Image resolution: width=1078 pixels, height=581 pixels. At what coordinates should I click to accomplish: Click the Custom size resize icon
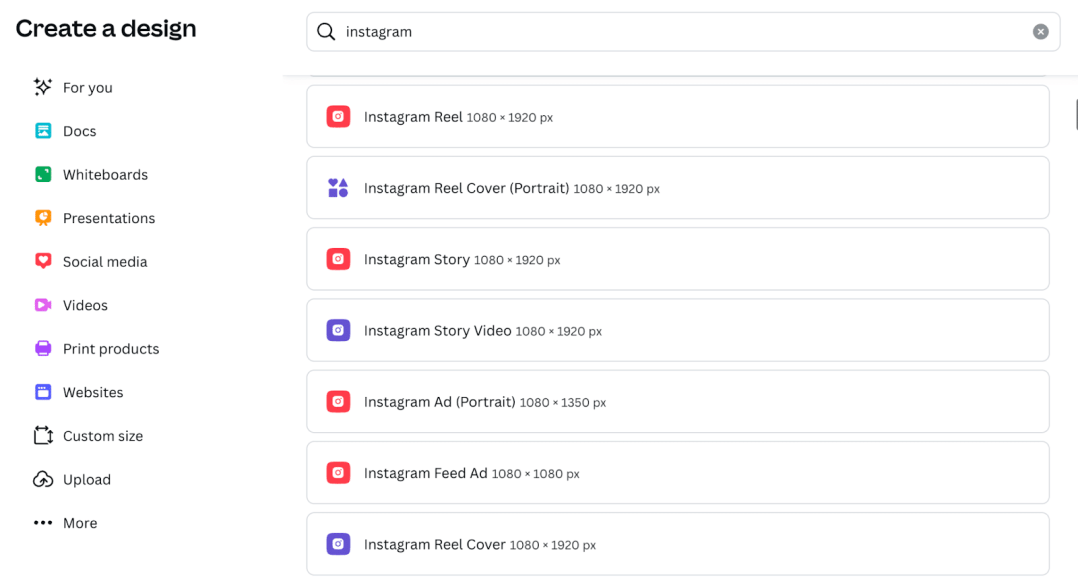43,435
